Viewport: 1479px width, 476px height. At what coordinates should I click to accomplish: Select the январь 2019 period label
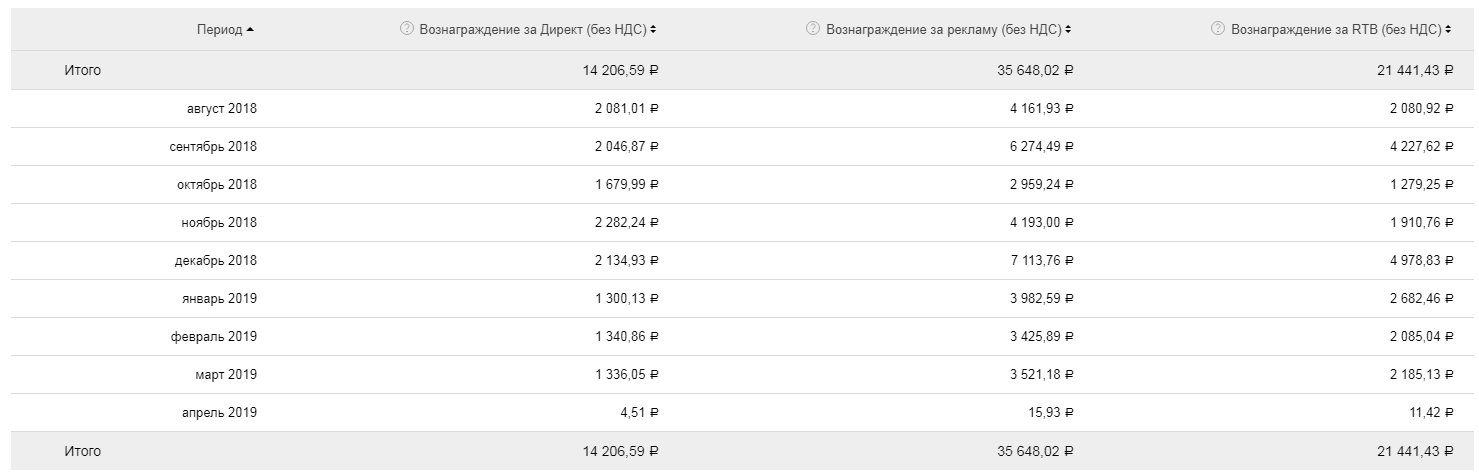point(218,298)
